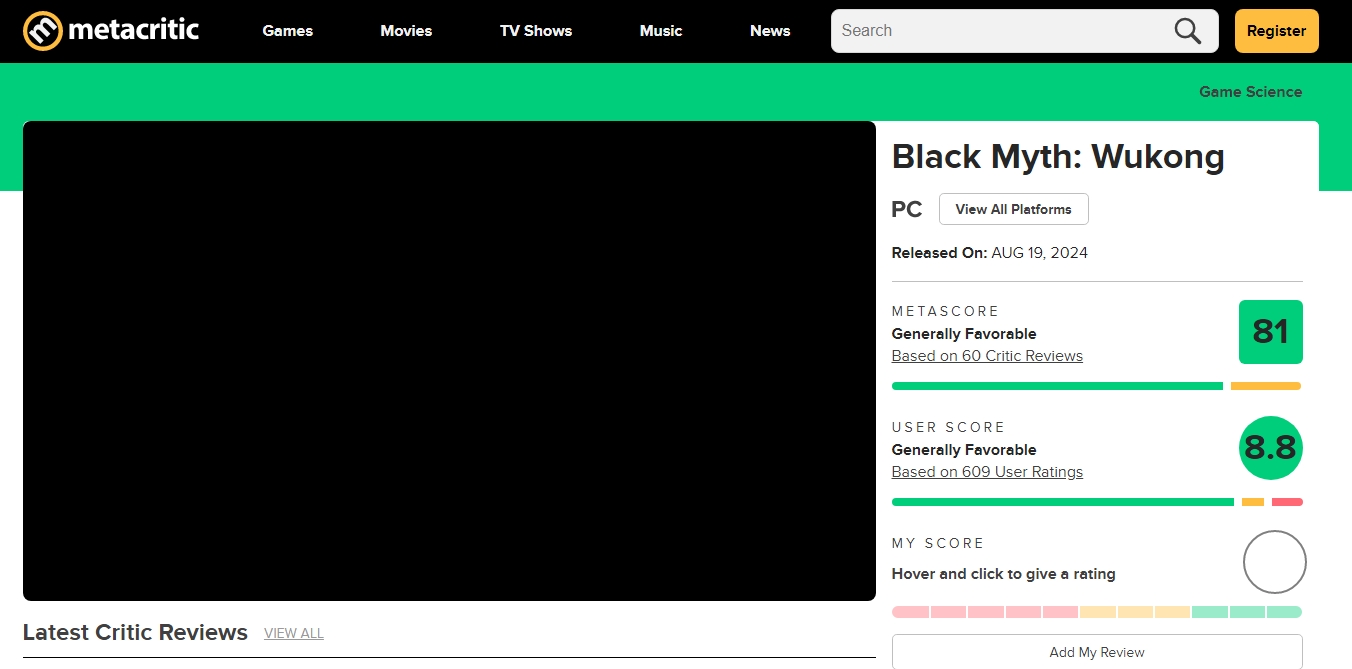Screen dimensions: 1352x669
Task: Click the PC platform label
Action: pos(907,210)
